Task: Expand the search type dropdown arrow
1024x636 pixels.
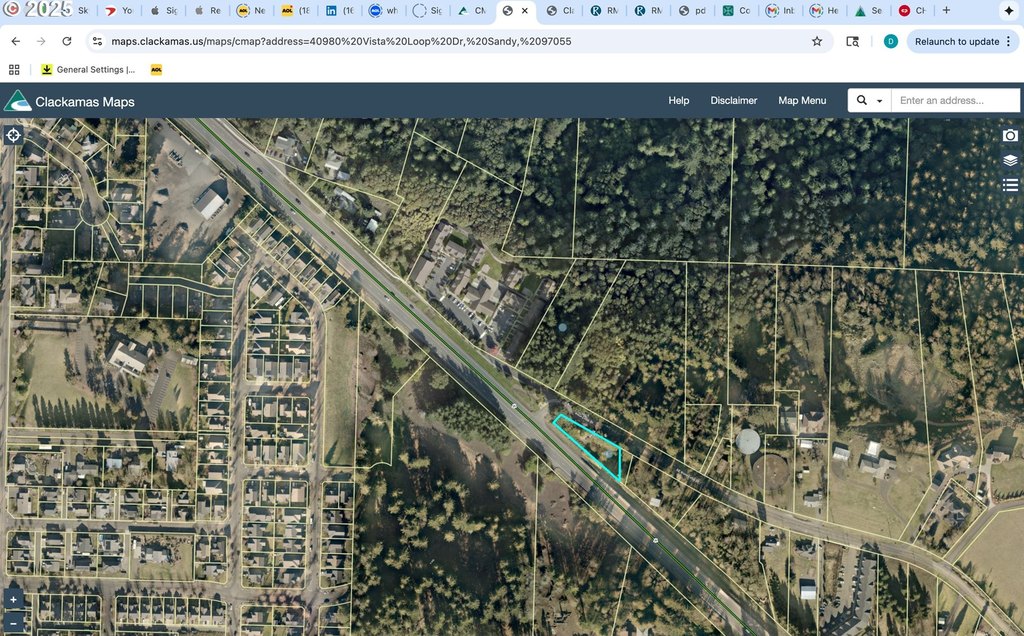Action: [x=880, y=101]
